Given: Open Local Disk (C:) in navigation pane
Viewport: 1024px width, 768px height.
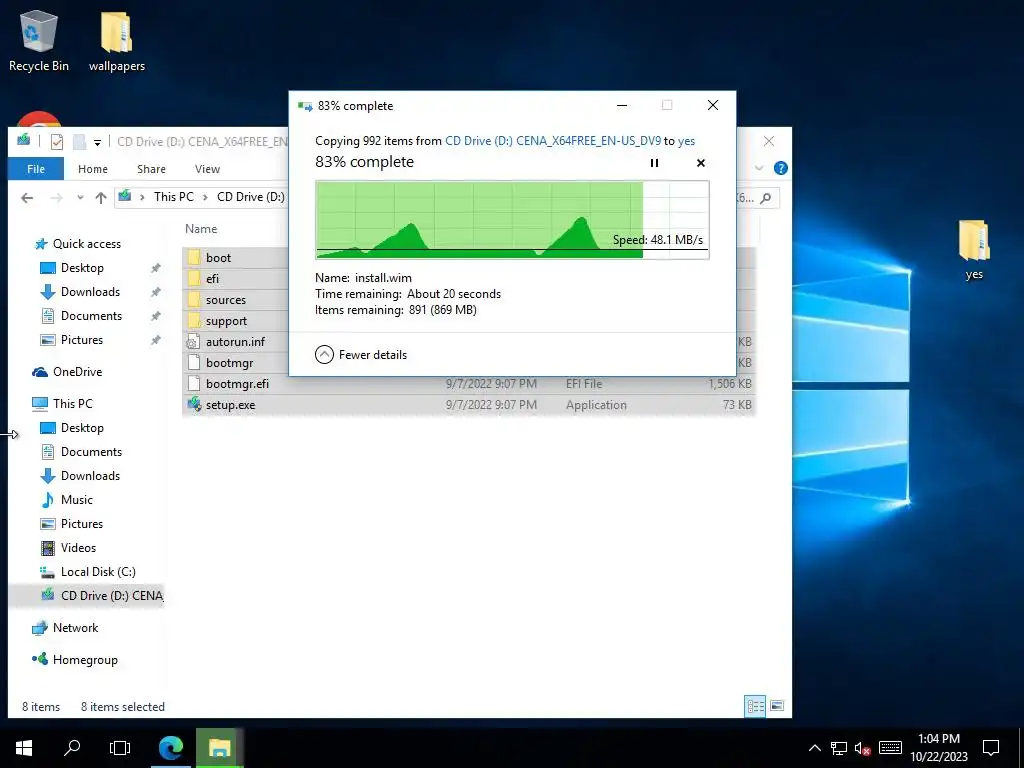Looking at the screenshot, I should [x=98, y=572].
